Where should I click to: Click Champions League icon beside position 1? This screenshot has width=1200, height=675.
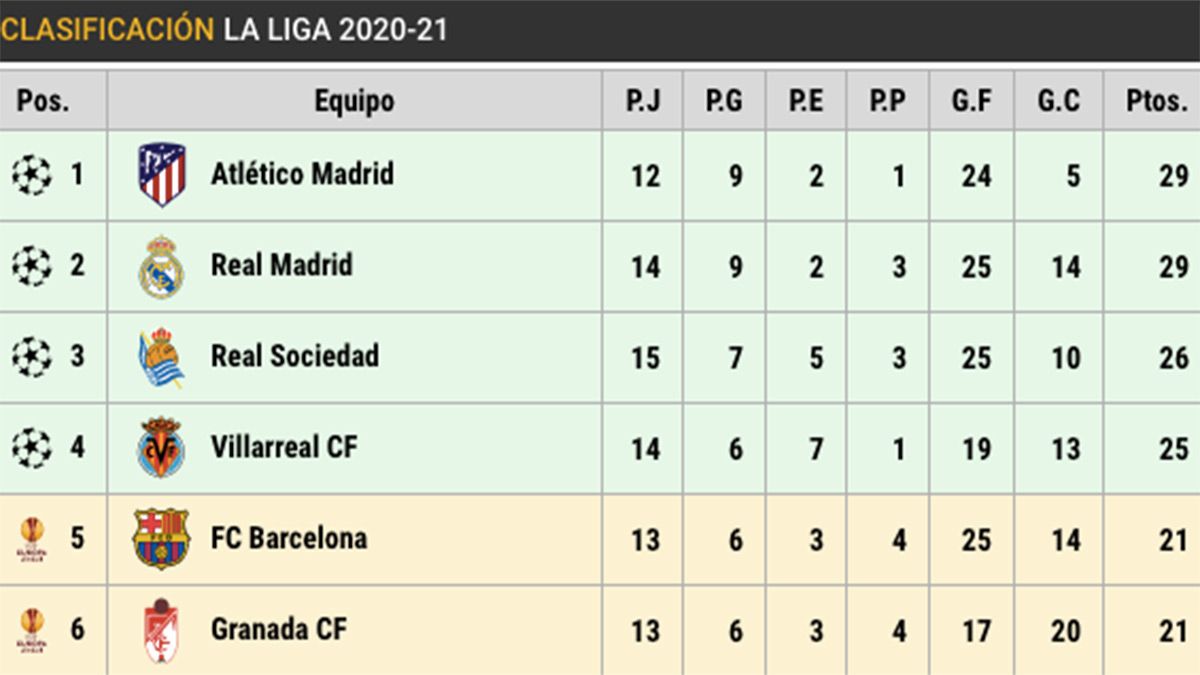[x=32, y=176]
